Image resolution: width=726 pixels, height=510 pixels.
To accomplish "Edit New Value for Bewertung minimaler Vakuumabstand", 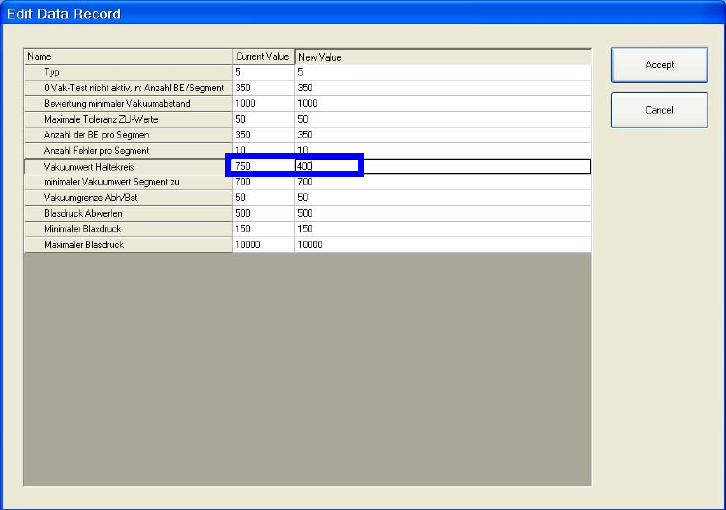I will pyautogui.click(x=443, y=104).
